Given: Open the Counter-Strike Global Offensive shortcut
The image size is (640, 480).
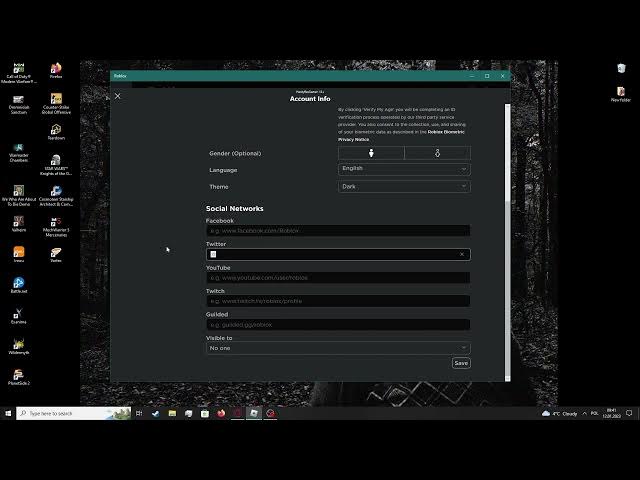Looking at the screenshot, I should coord(56,104).
